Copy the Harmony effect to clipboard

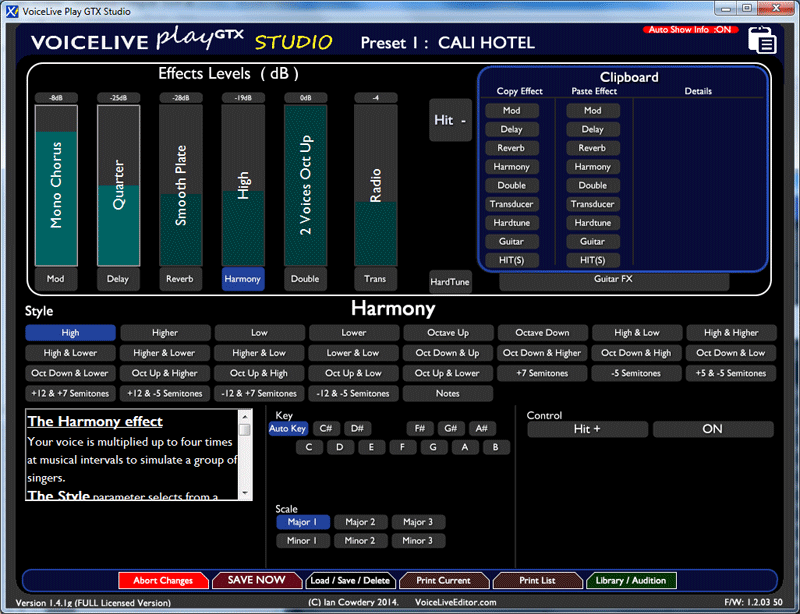pos(512,167)
